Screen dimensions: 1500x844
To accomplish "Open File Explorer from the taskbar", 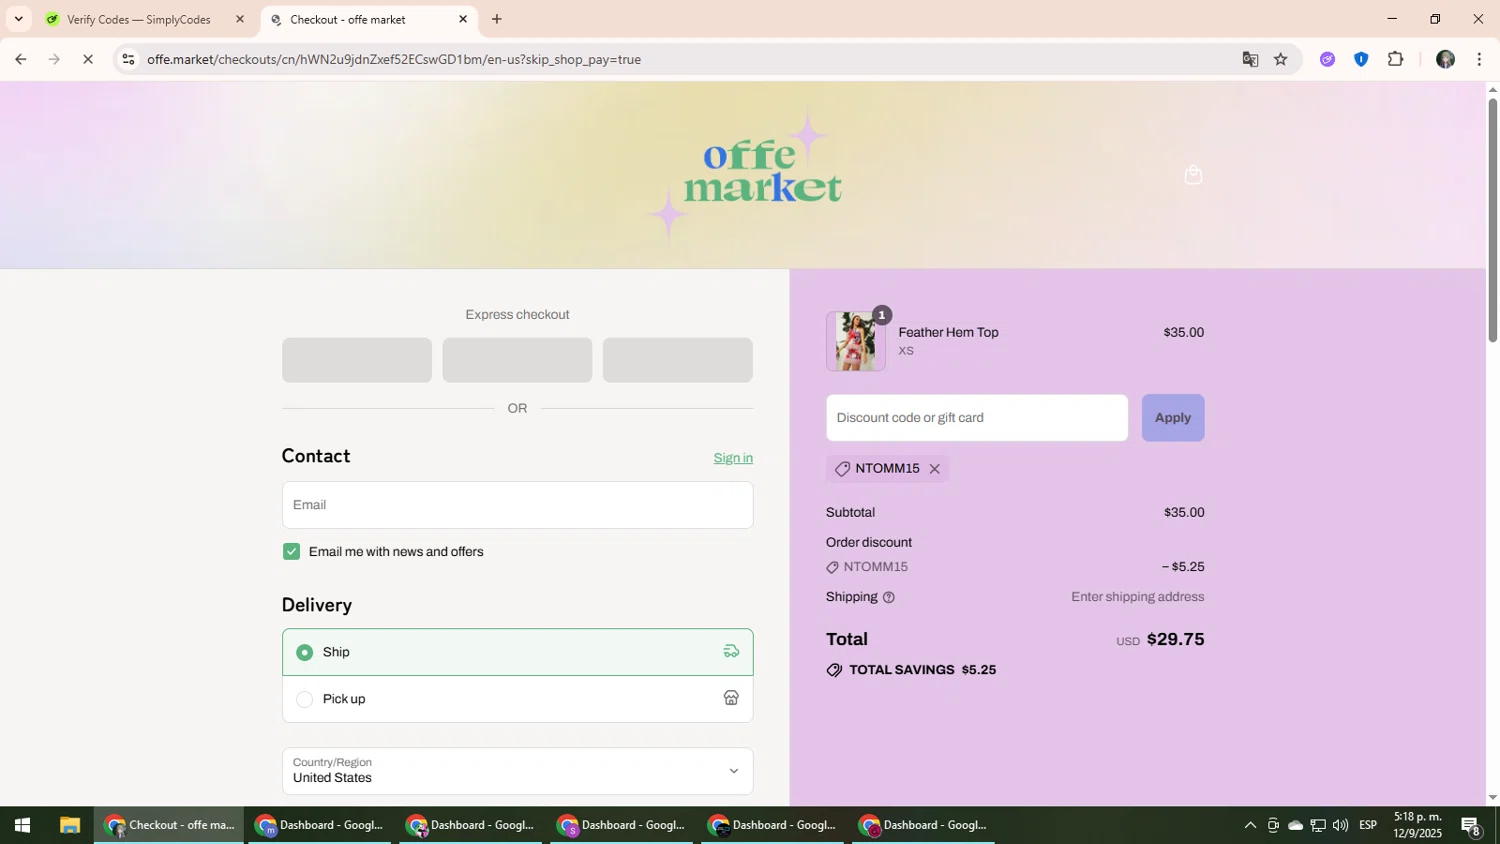I will click(x=69, y=826).
